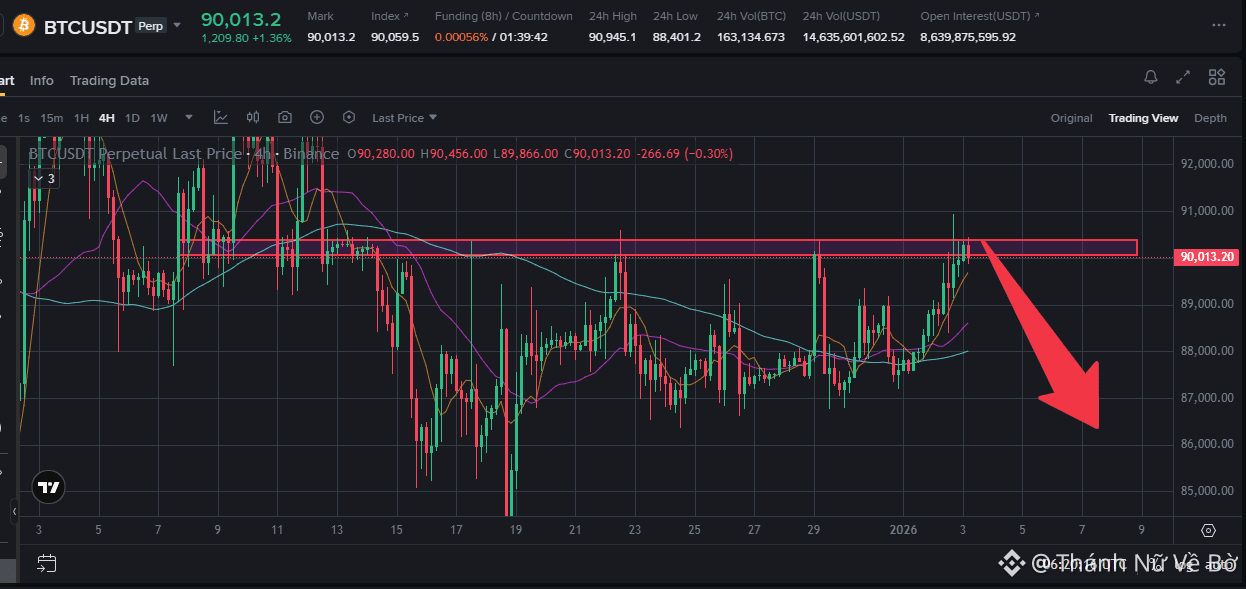Image resolution: width=1246 pixels, height=589 pixels.
Task: Click the 19 date on time axis
Action: click(516, 530)
